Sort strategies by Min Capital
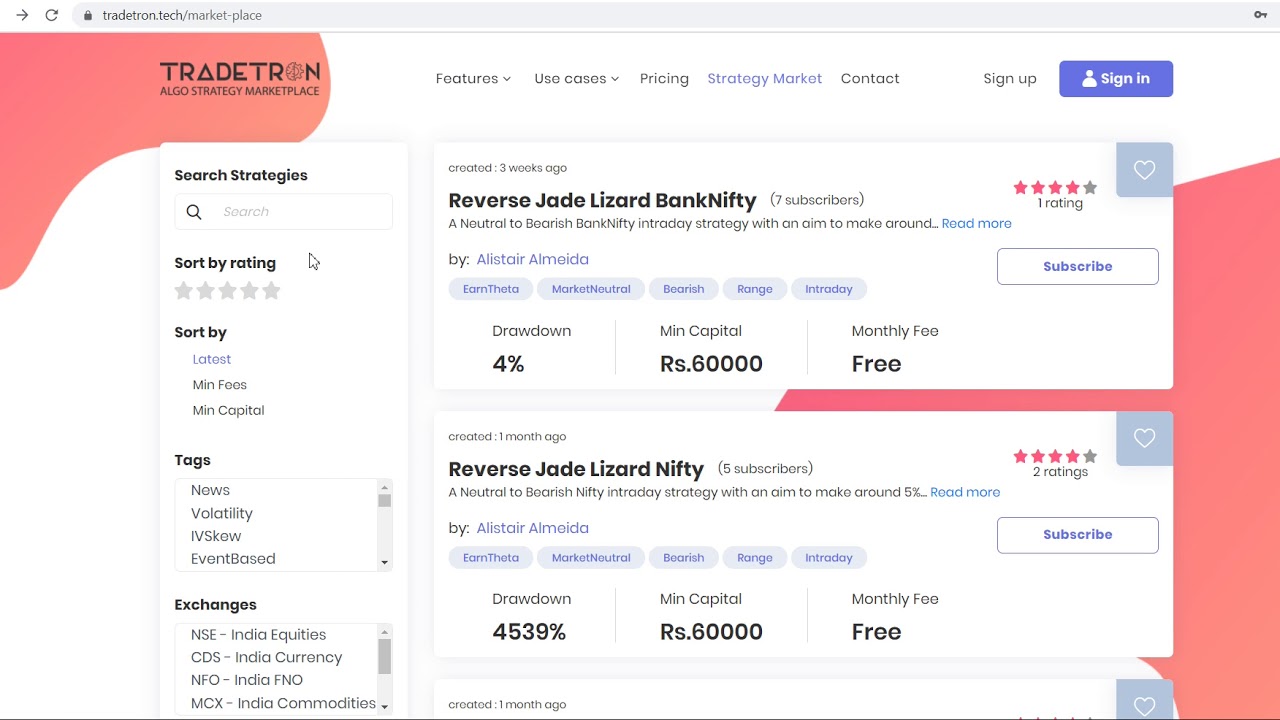 tap(228, 411)
